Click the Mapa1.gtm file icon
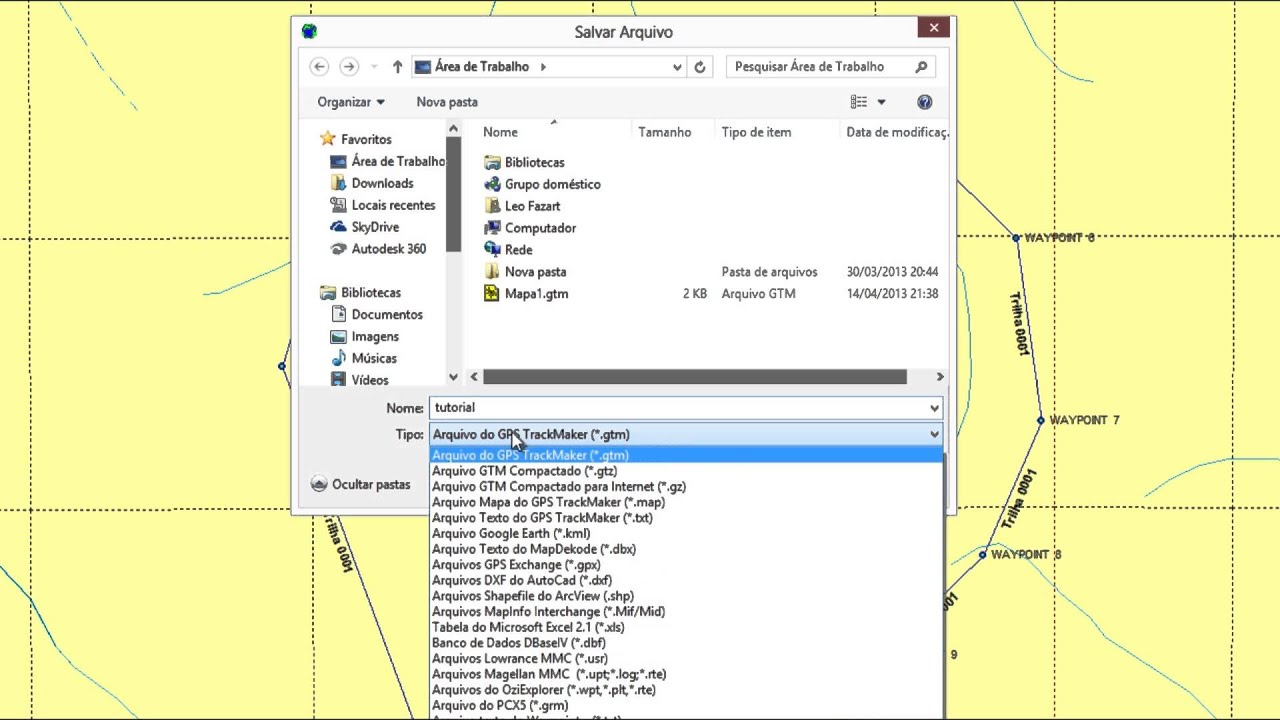Viewport: 1280px width, 720px height. [492, 294]
